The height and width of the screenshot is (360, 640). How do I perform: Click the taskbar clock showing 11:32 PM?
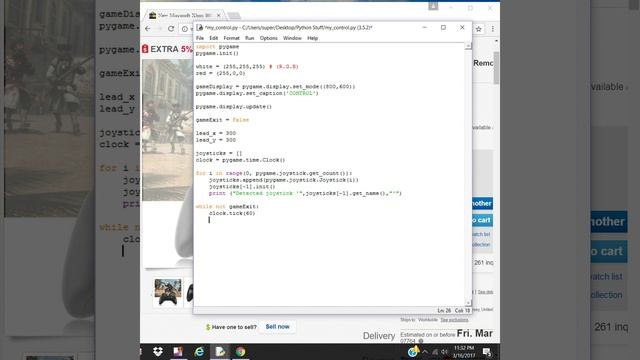click(x=464, y=352)
